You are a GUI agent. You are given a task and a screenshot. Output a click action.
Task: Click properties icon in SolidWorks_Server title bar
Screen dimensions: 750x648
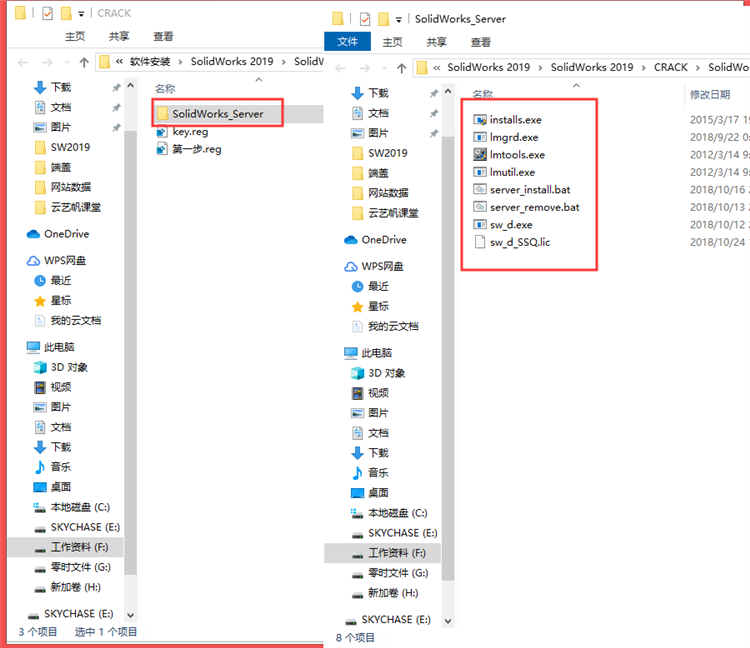click(x=365, y=19)
